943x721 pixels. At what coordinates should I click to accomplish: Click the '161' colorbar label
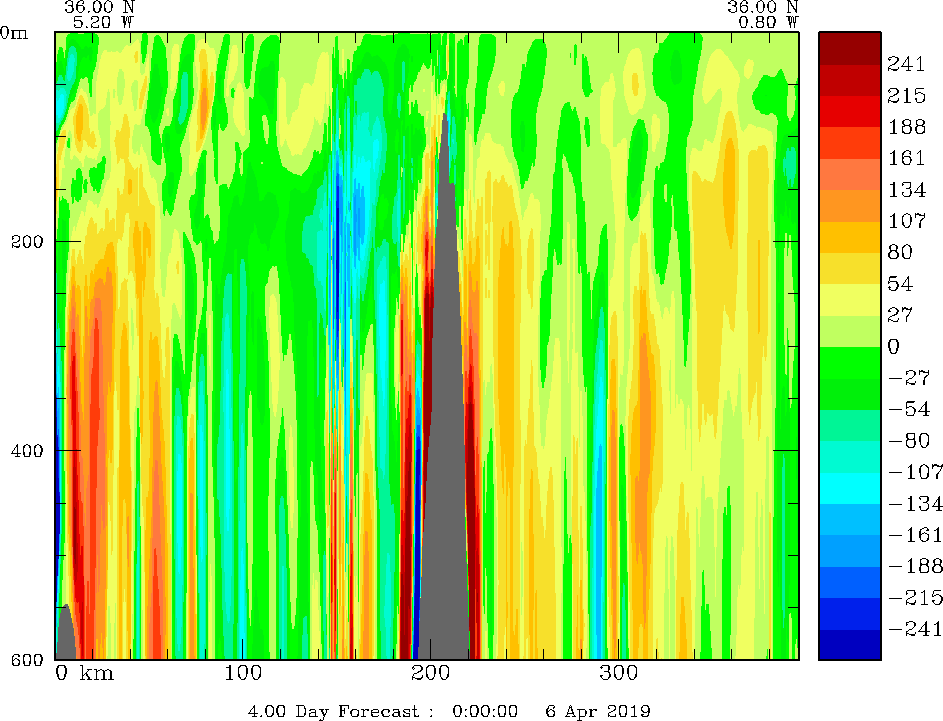coord(906,158)
